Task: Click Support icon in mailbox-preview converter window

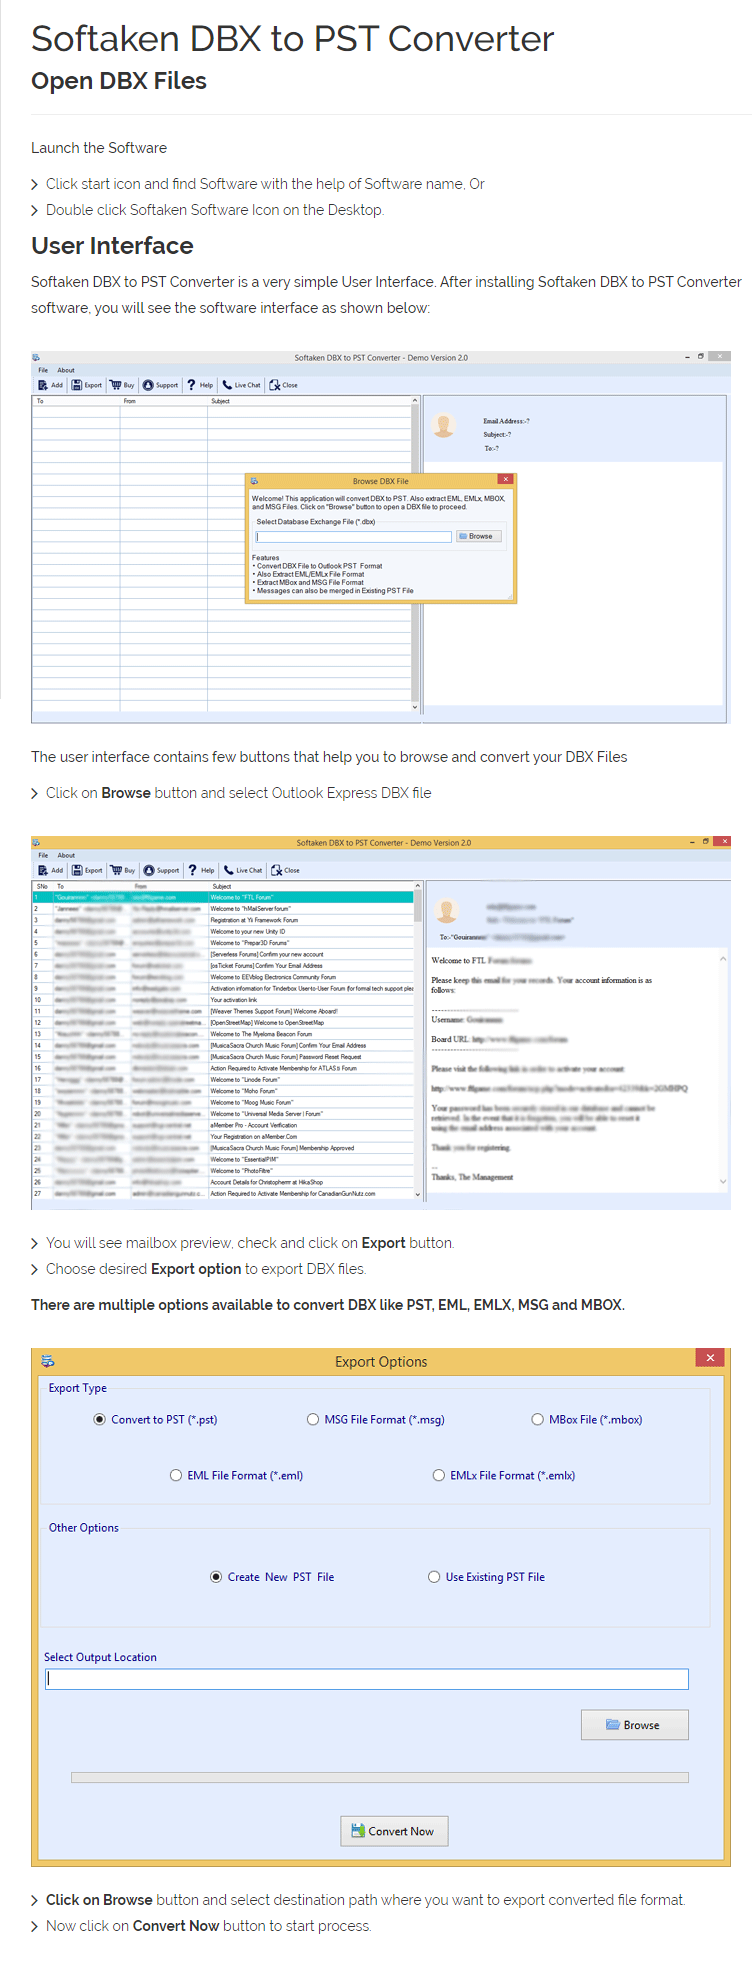Action: [x=149, y=870]
